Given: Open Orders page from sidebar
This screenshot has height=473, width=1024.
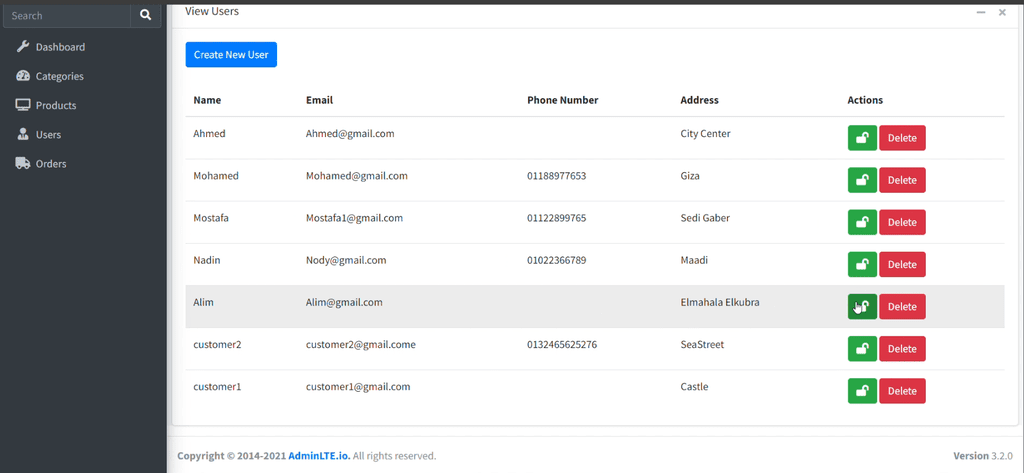Looking at the screenshot, I should (x=51, y=163).
